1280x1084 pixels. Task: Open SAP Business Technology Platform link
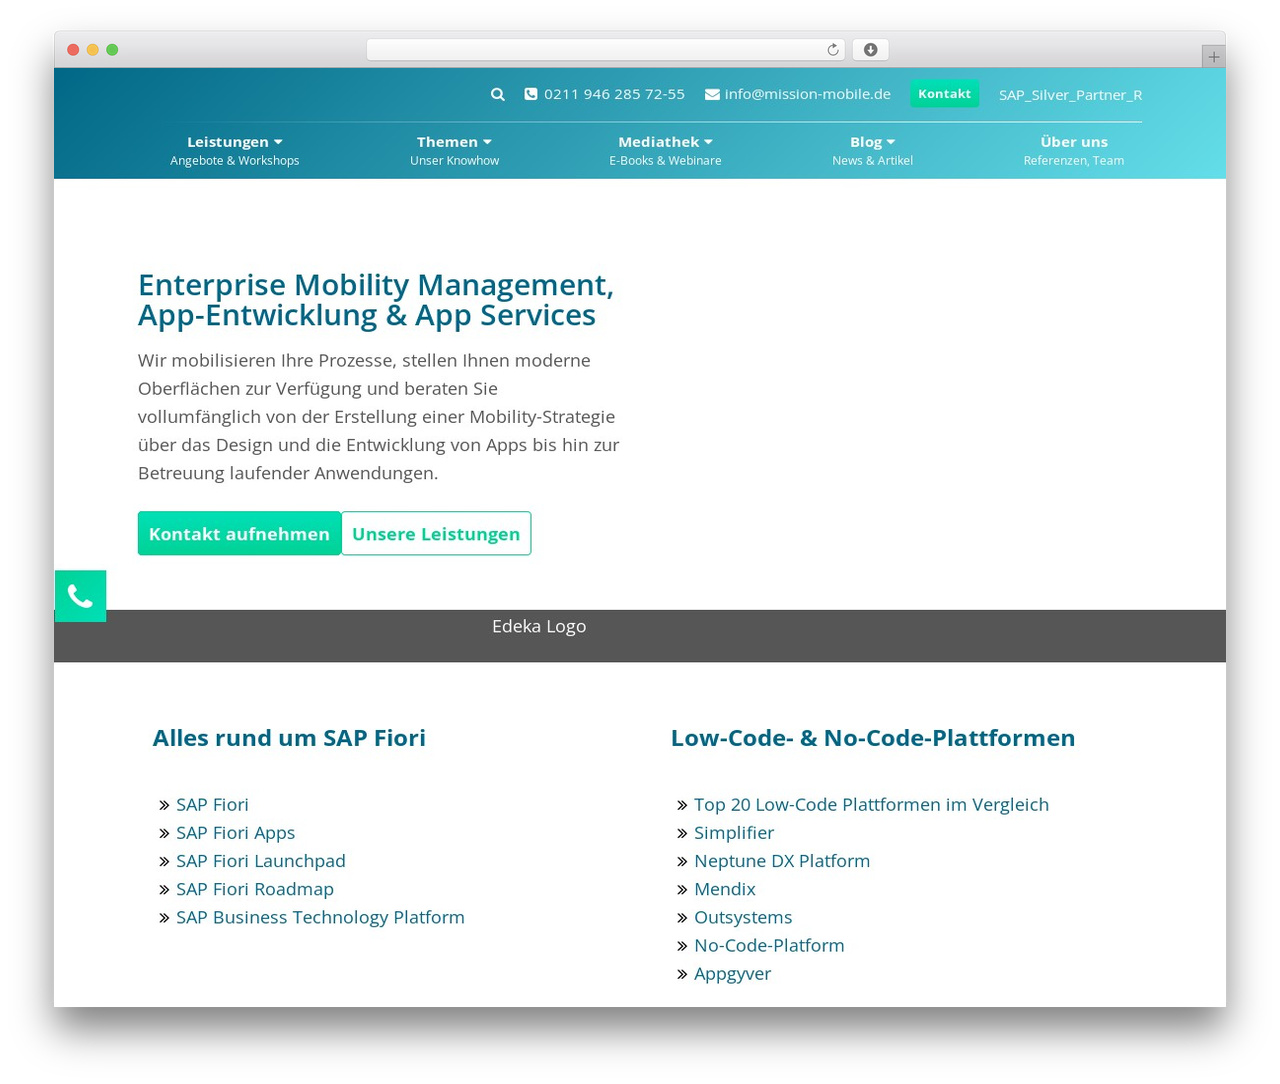click(320, 917)
